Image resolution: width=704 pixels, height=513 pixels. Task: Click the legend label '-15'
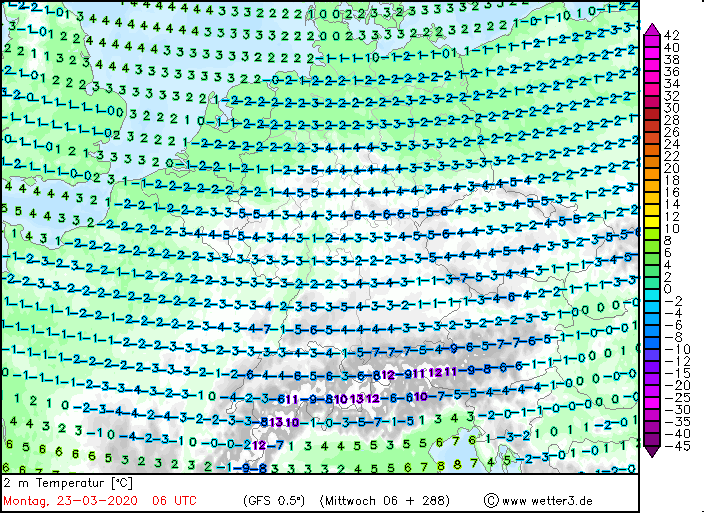coord(677,373)
